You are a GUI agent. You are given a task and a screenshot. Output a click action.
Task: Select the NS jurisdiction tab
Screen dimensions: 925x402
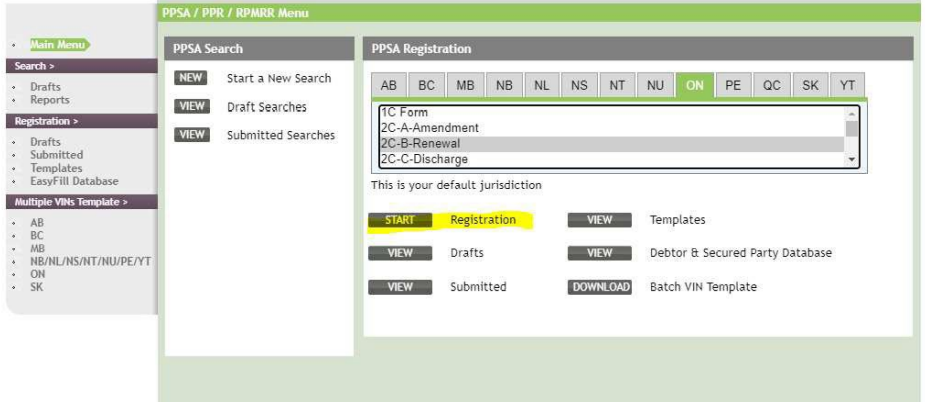coord(579,86)
